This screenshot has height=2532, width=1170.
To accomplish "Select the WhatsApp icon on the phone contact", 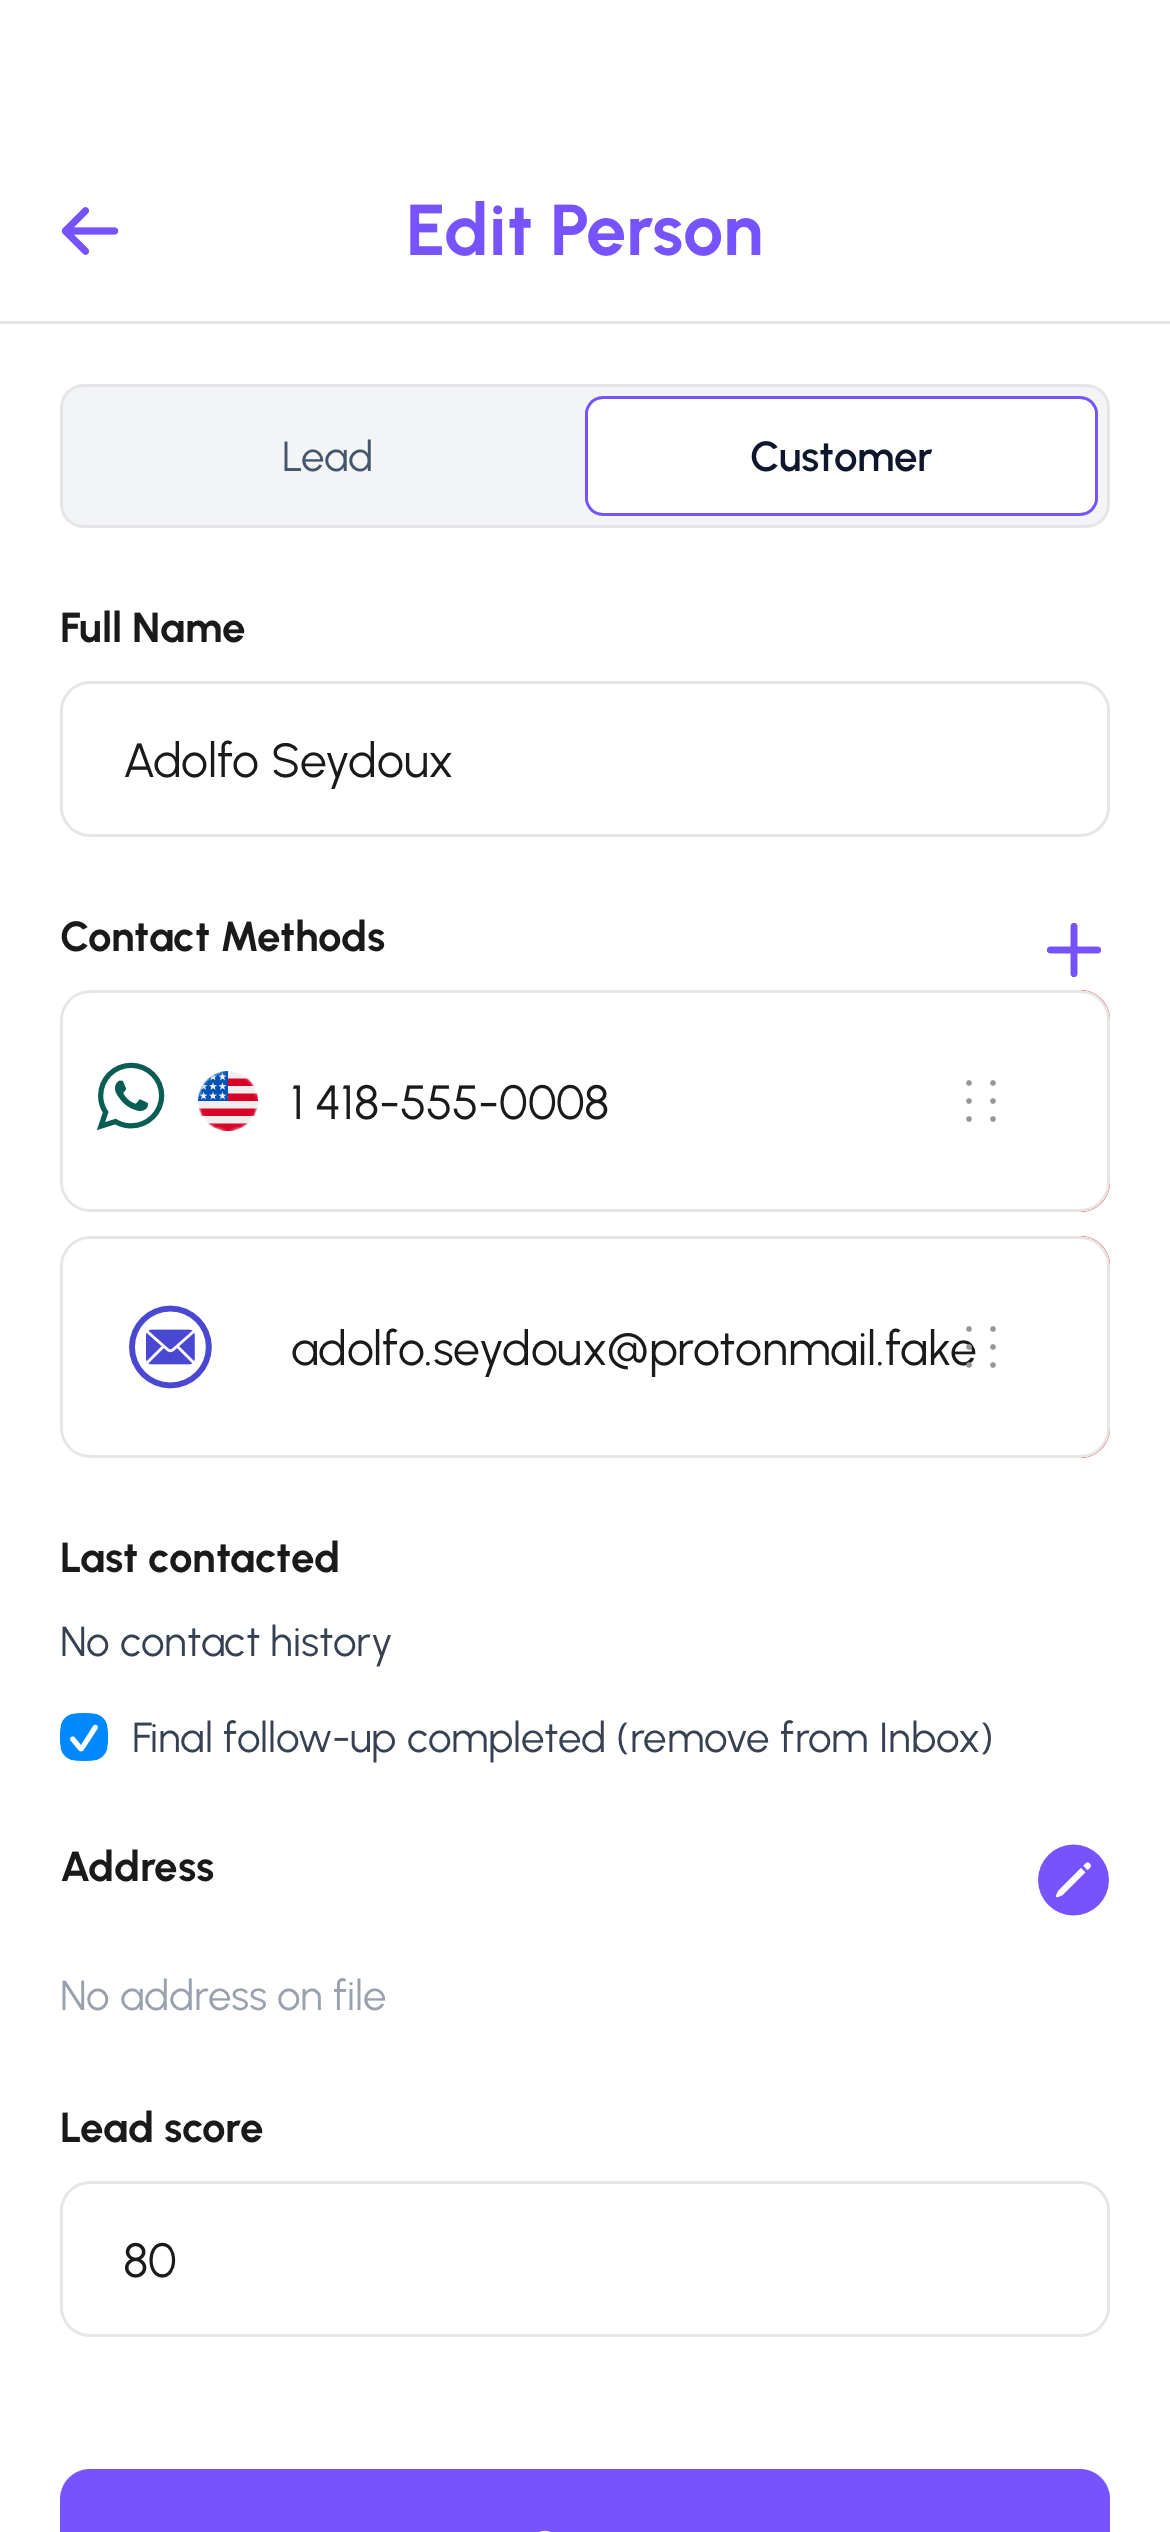I will tap(129, 1100).
